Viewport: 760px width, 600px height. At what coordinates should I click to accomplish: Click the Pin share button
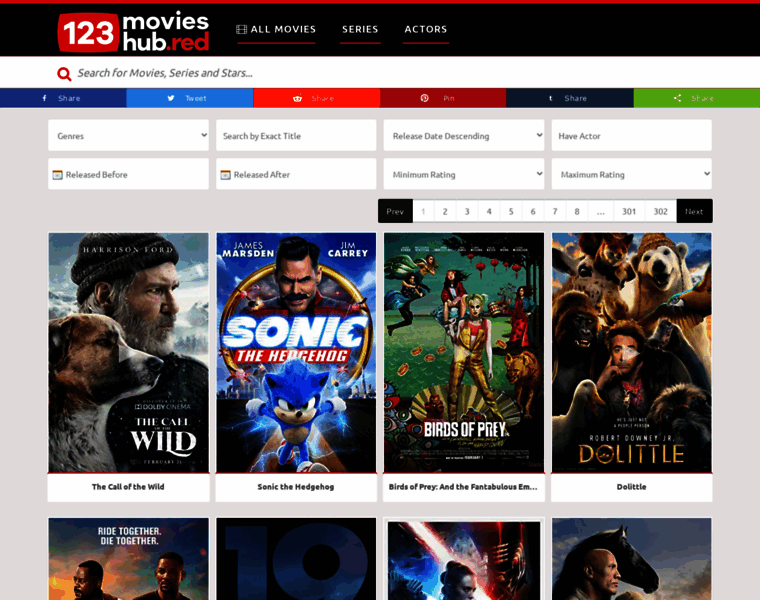pos(443,98)
